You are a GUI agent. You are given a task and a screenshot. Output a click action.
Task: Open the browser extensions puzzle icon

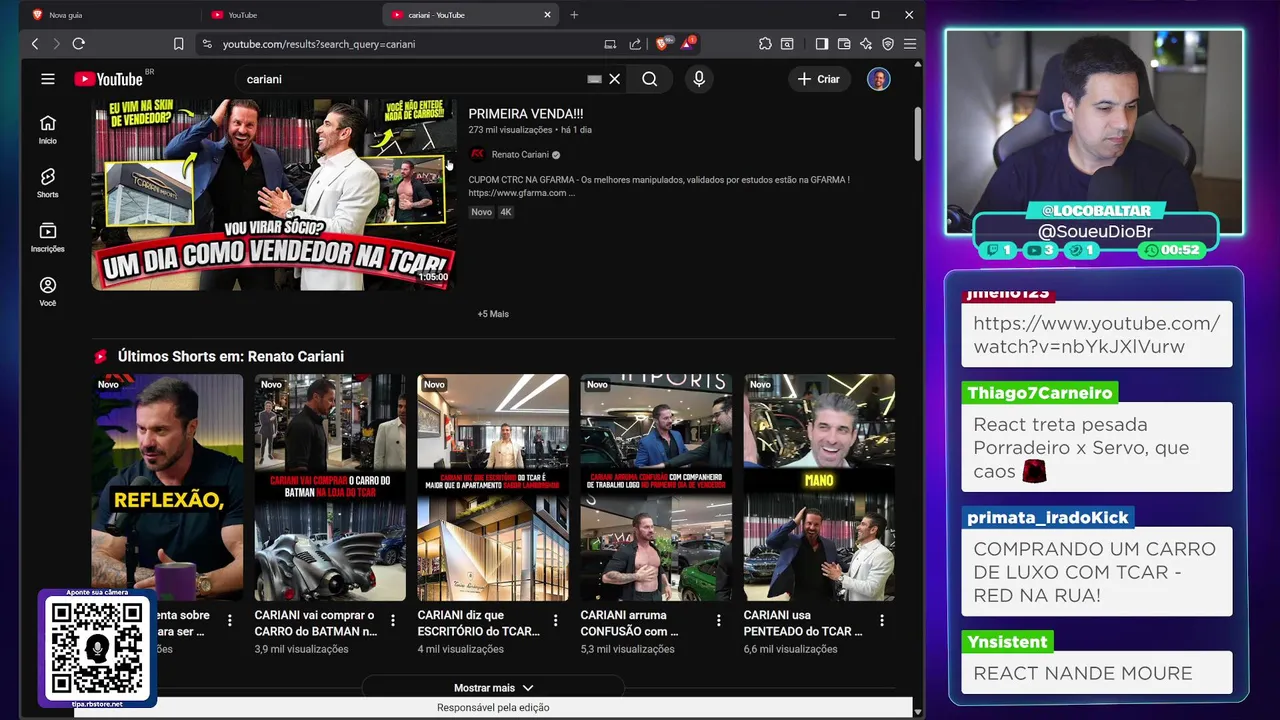(x=765, y=44)
